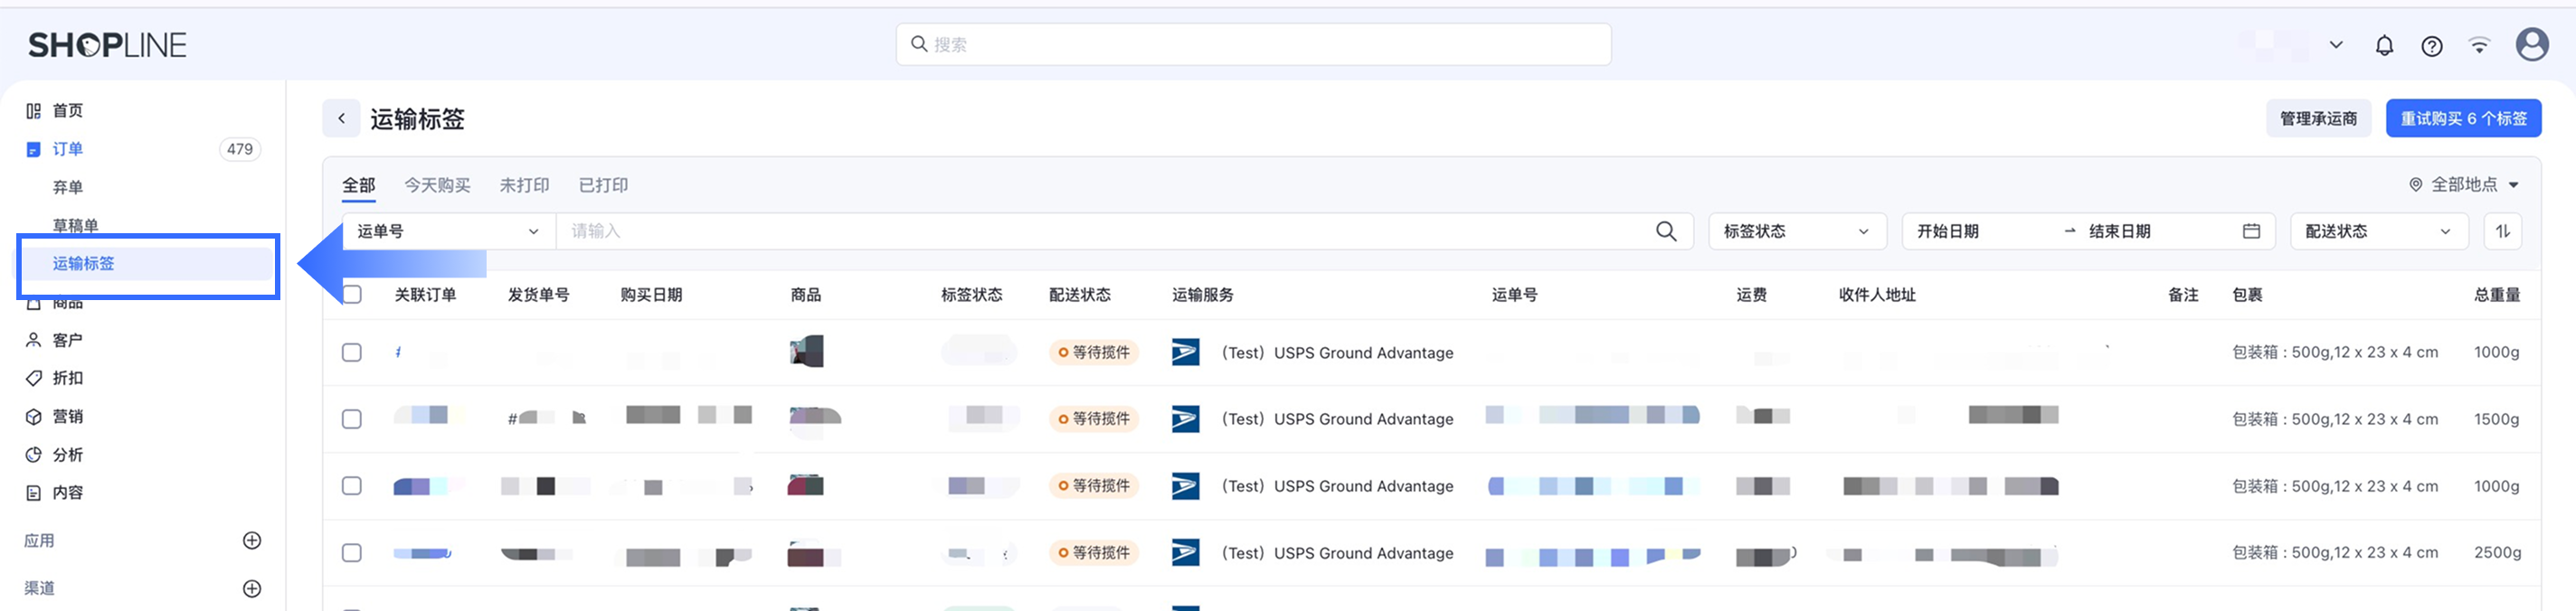
Task: Click the sort arrows icon button
Action: pyautogui.click(x=2503, y=231)
